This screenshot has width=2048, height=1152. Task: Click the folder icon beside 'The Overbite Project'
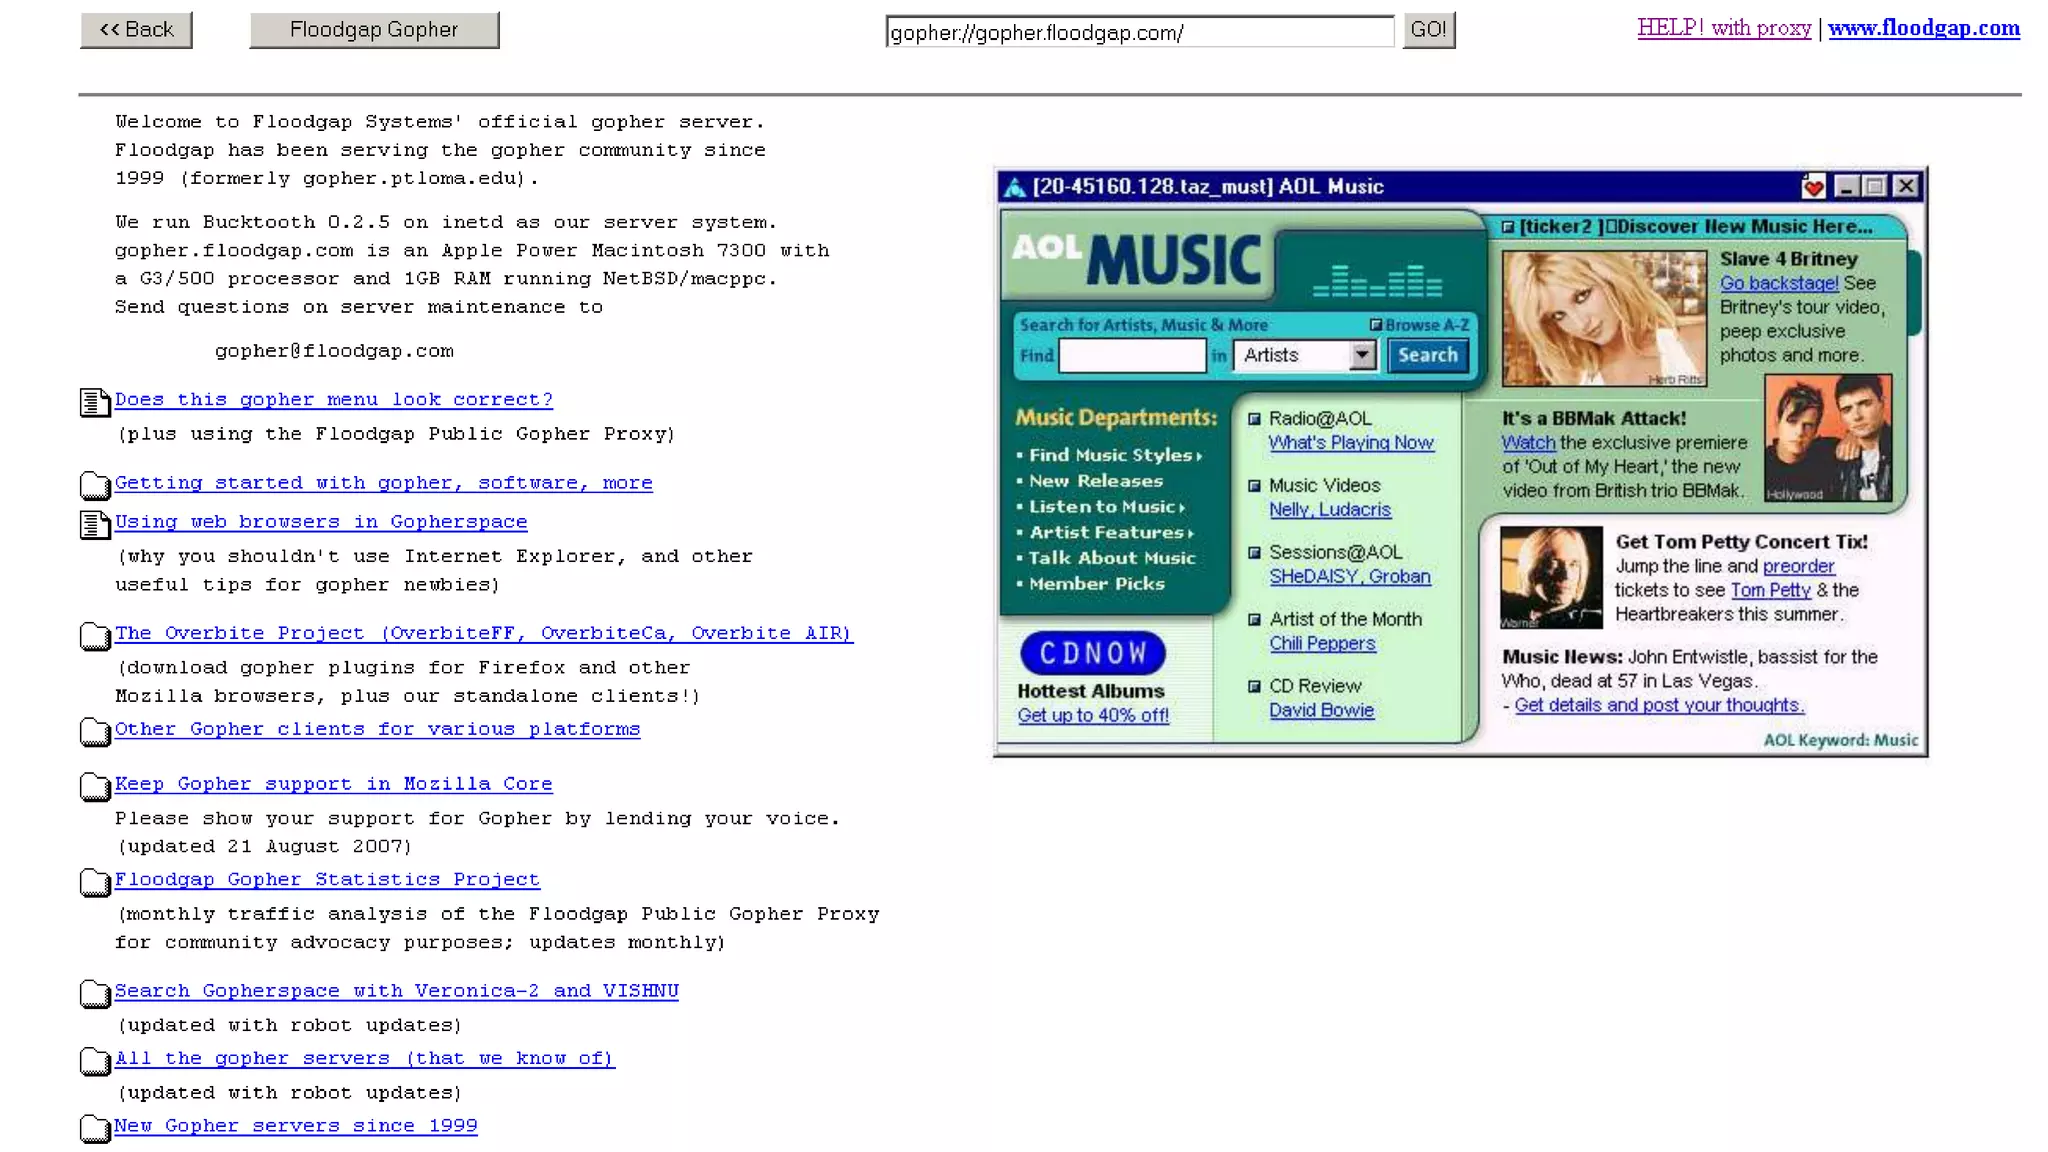coord(95,636)
